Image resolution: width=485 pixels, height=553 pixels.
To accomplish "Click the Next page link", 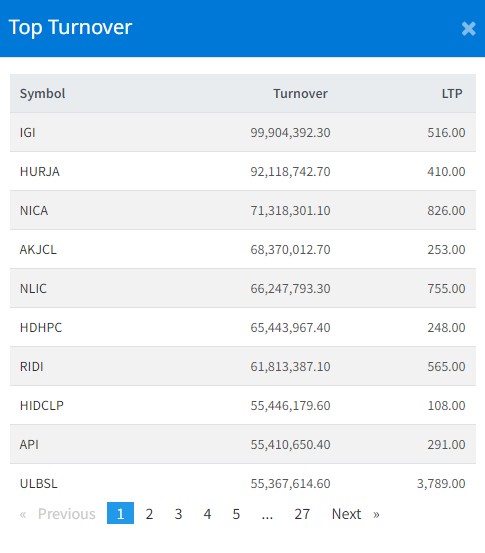I will click(x=356, y=514).
